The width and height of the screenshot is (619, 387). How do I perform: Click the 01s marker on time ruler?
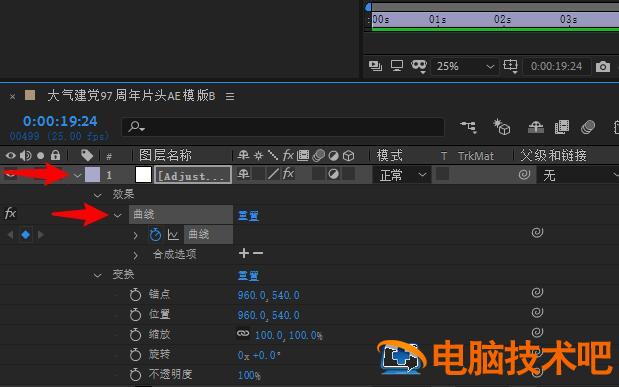437,19
